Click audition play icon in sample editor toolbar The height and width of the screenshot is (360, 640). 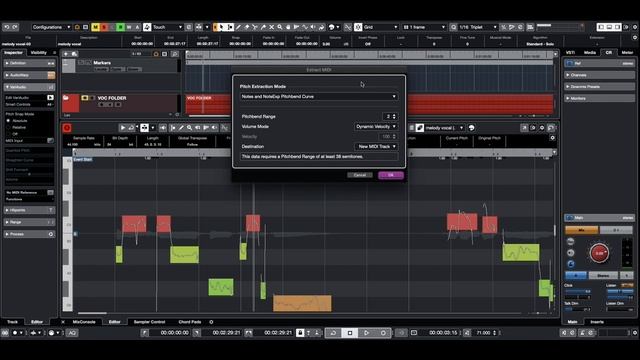click(x=122, y=128)
